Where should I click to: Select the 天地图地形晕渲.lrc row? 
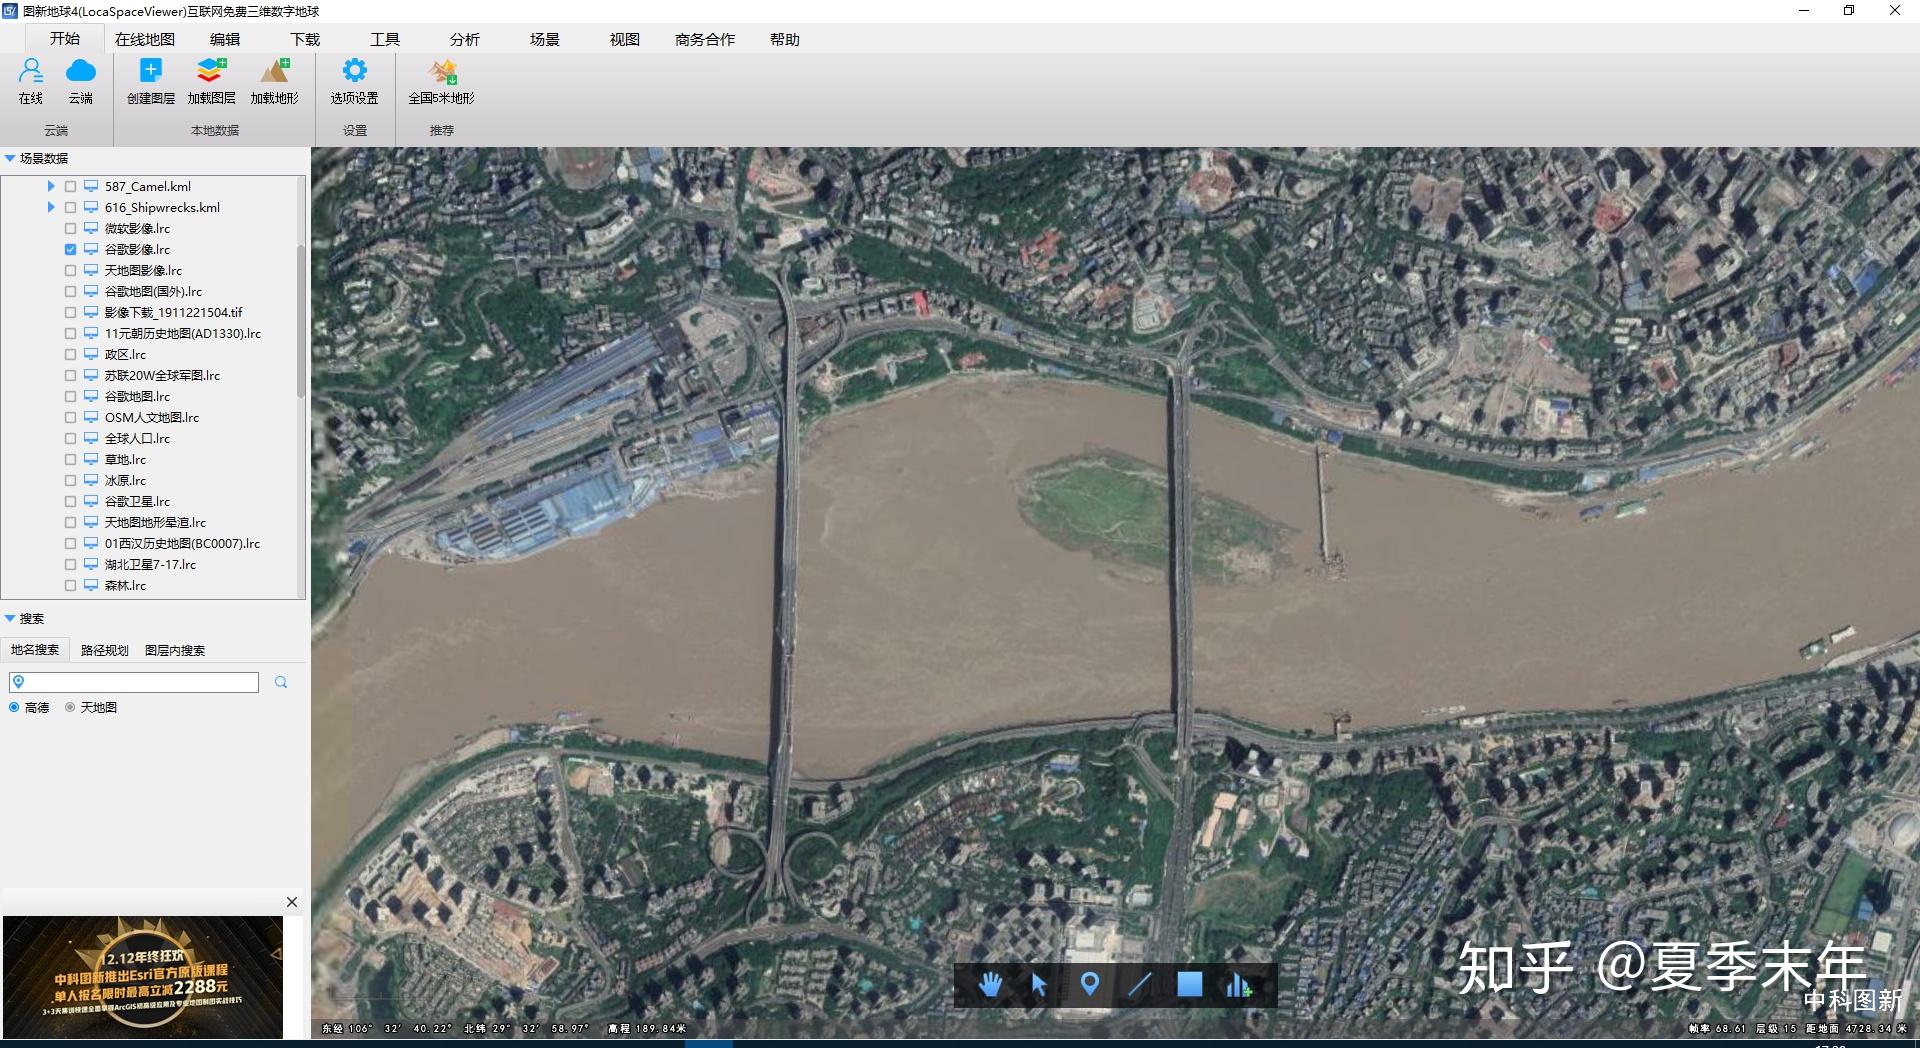[x=155, y=522]
